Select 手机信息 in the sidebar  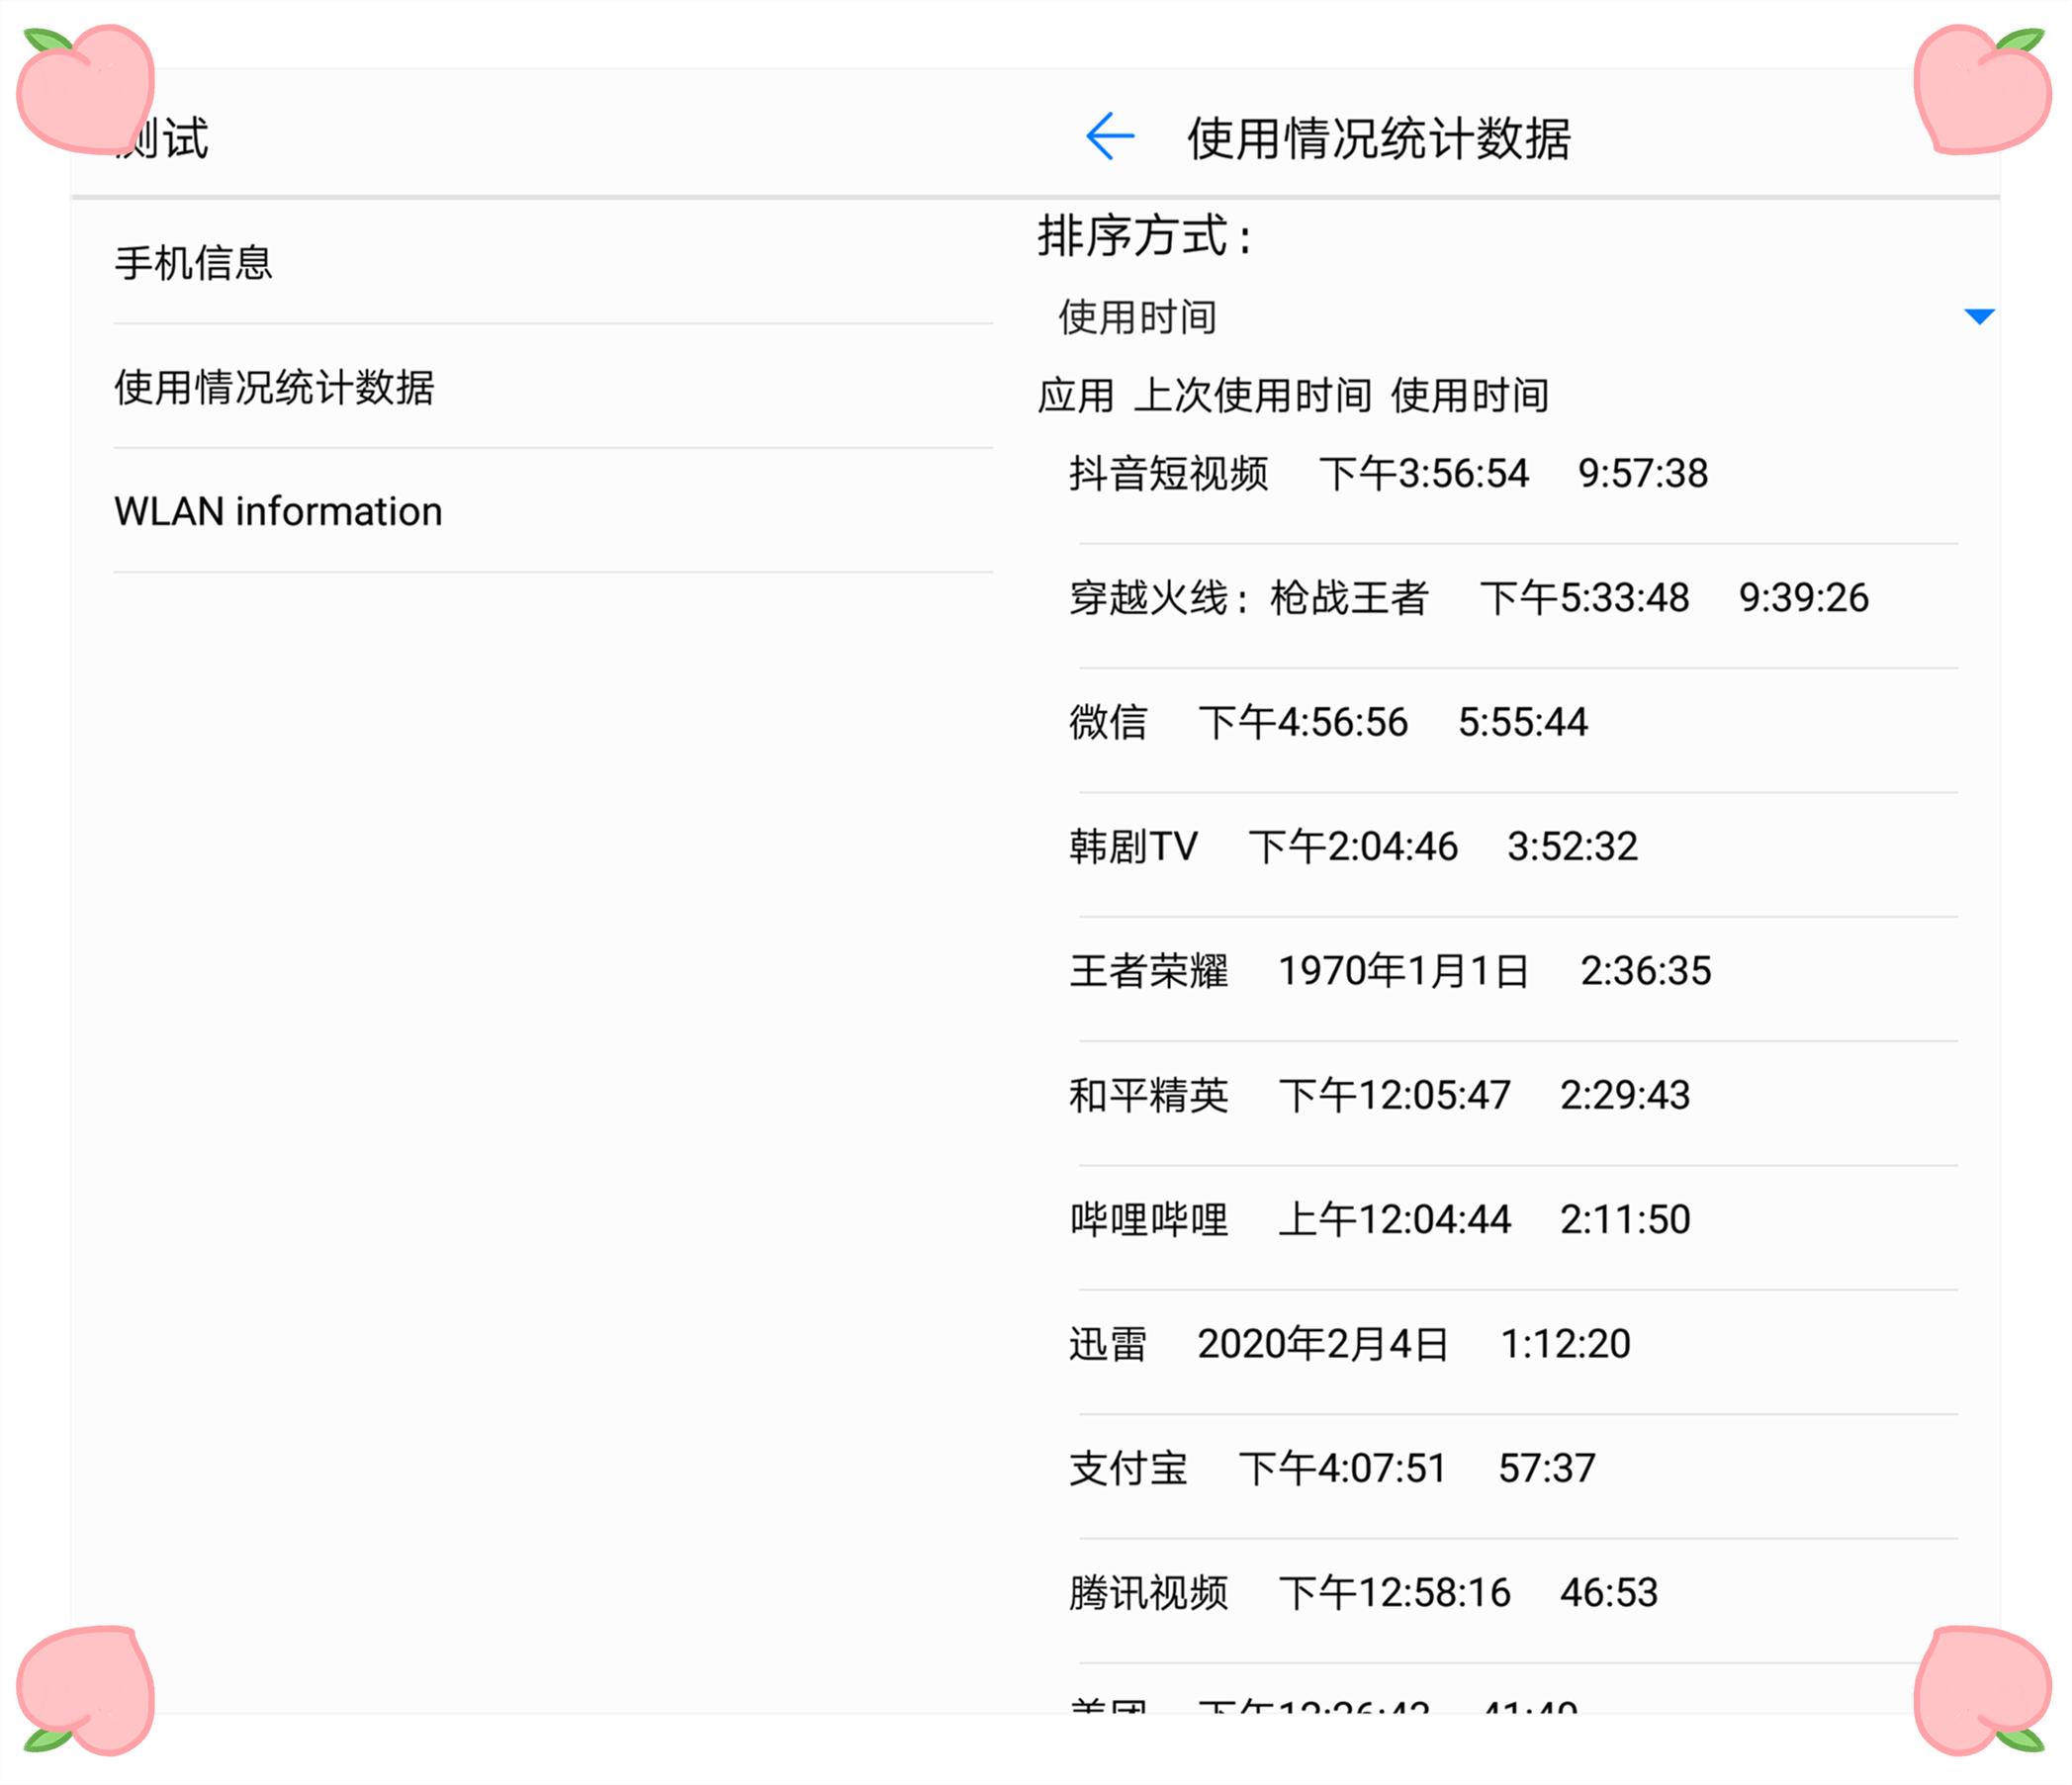196,262
